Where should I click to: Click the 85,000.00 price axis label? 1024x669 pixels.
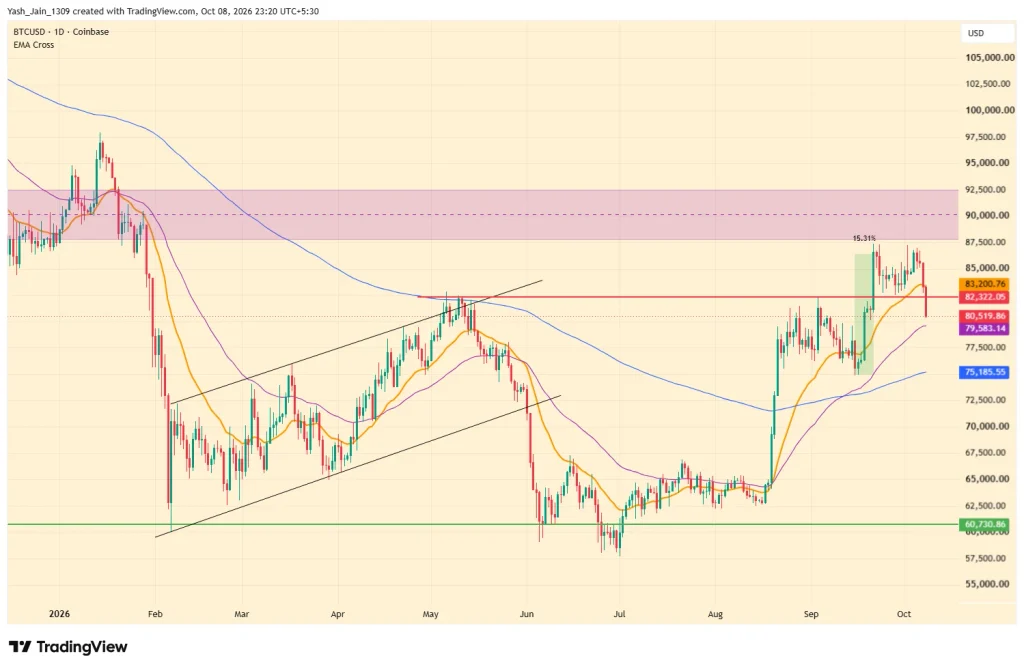989,268
